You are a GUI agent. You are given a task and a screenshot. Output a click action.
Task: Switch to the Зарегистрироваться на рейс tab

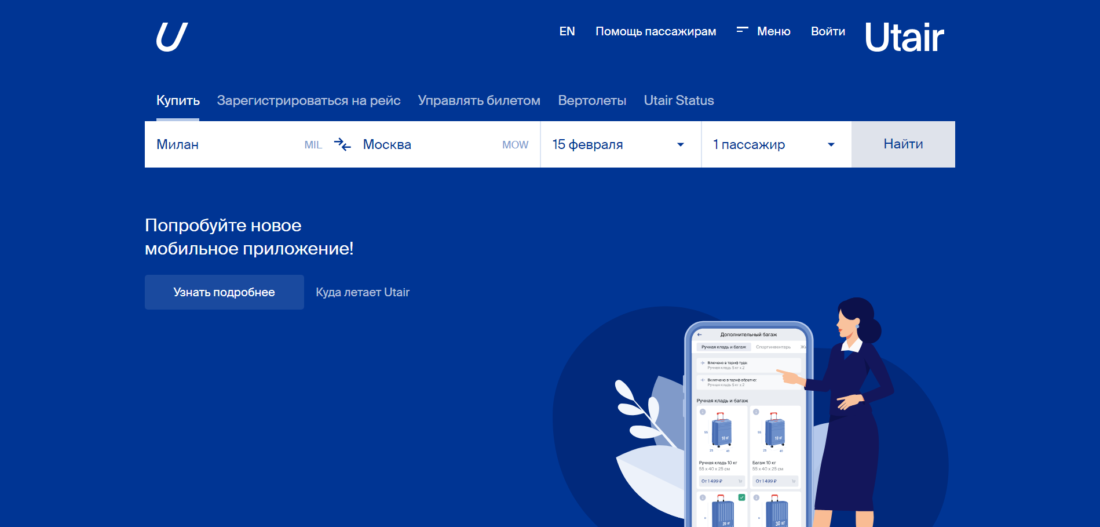pyautogui.click(x=308, y=100)
